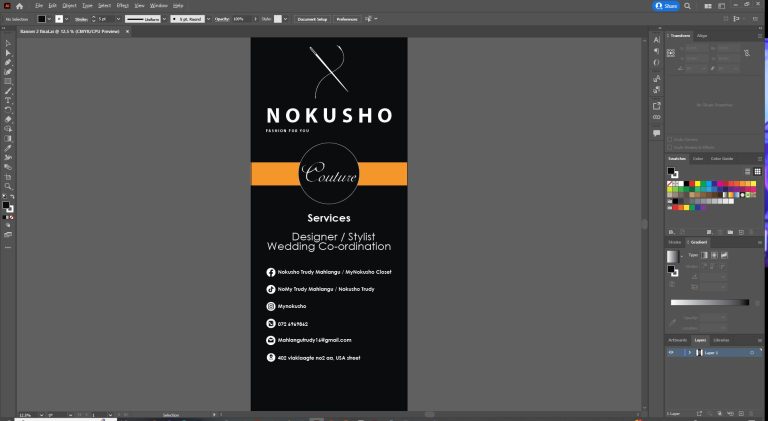Toggle the Scale Strokes & Effects checkbox
Viewport: 768px width, 421px height.
[670, 146]
